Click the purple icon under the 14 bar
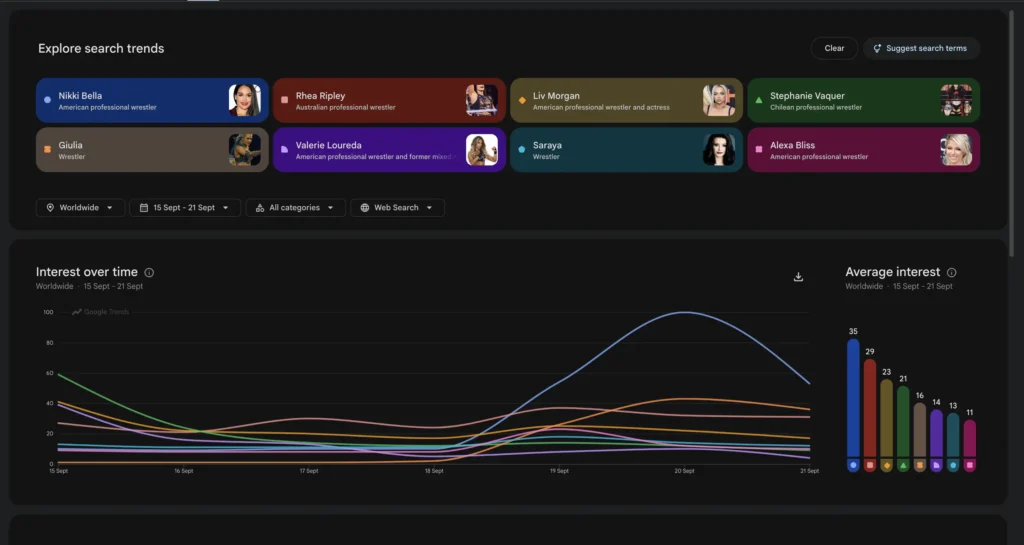The width and height of the screenshot is (1024, 545). pos(936,465)
